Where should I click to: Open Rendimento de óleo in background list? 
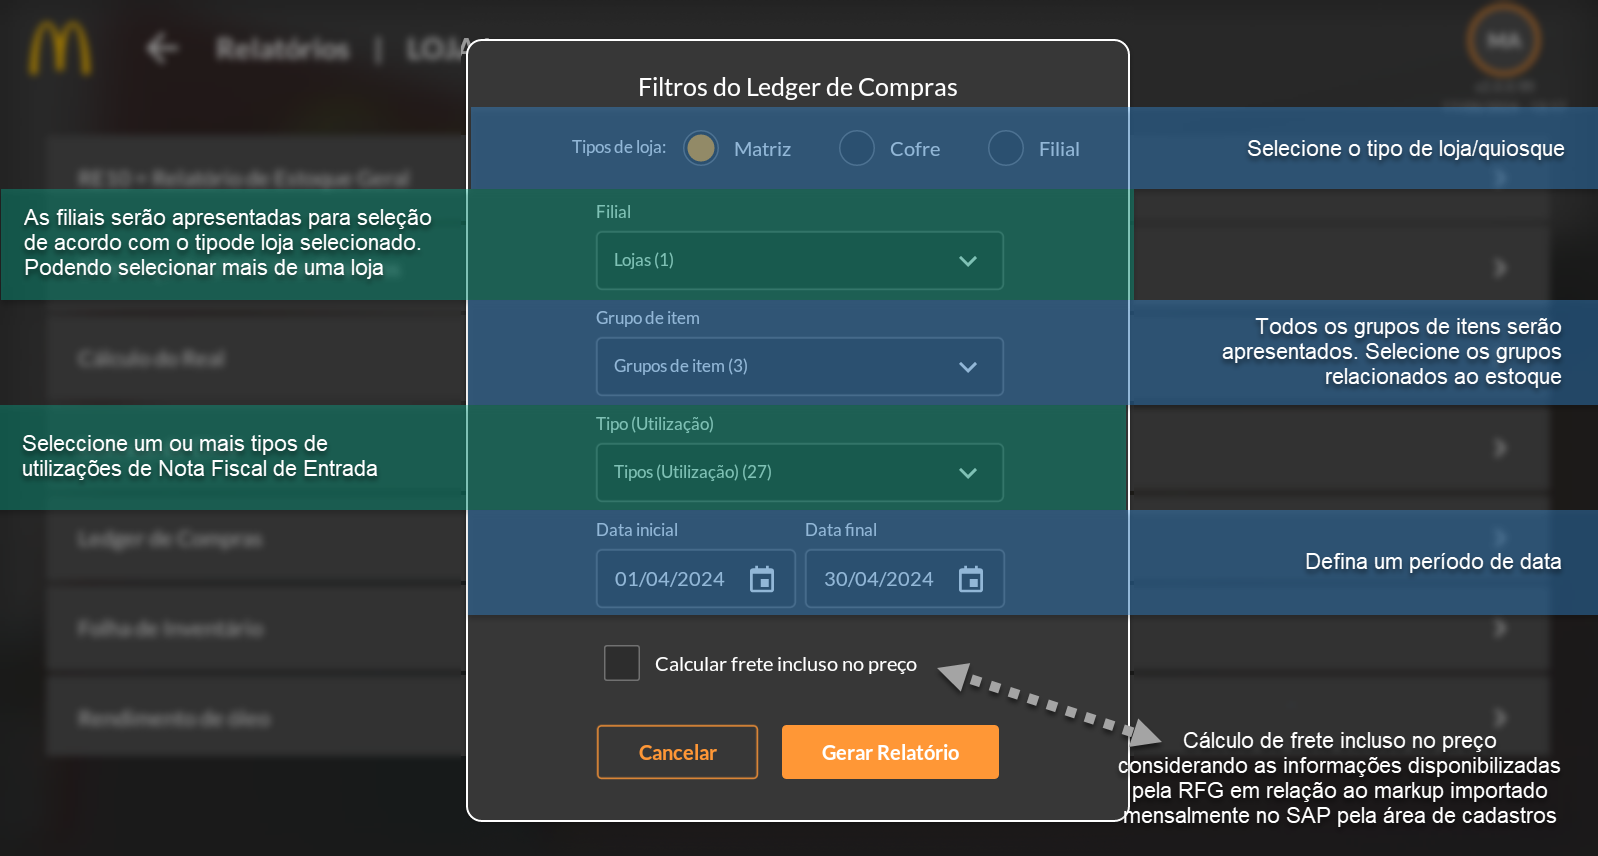(x=174, y=719)
